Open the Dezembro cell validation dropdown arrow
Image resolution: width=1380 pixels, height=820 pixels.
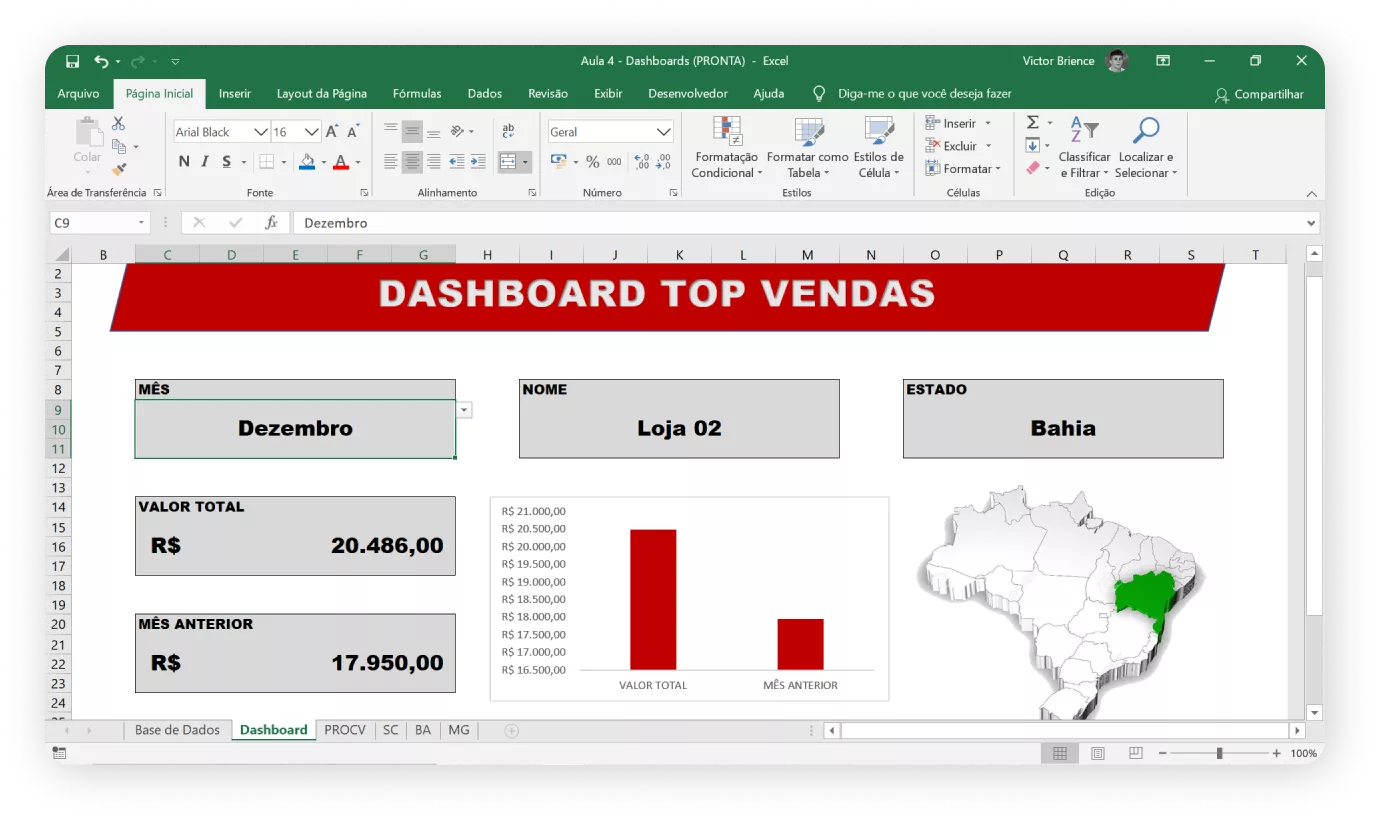coord(465,410)
